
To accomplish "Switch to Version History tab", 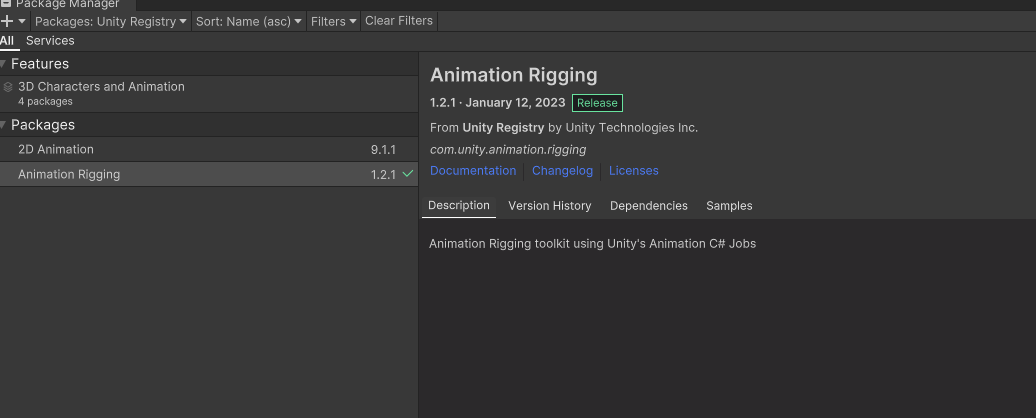I will click(x=550, y=206).
